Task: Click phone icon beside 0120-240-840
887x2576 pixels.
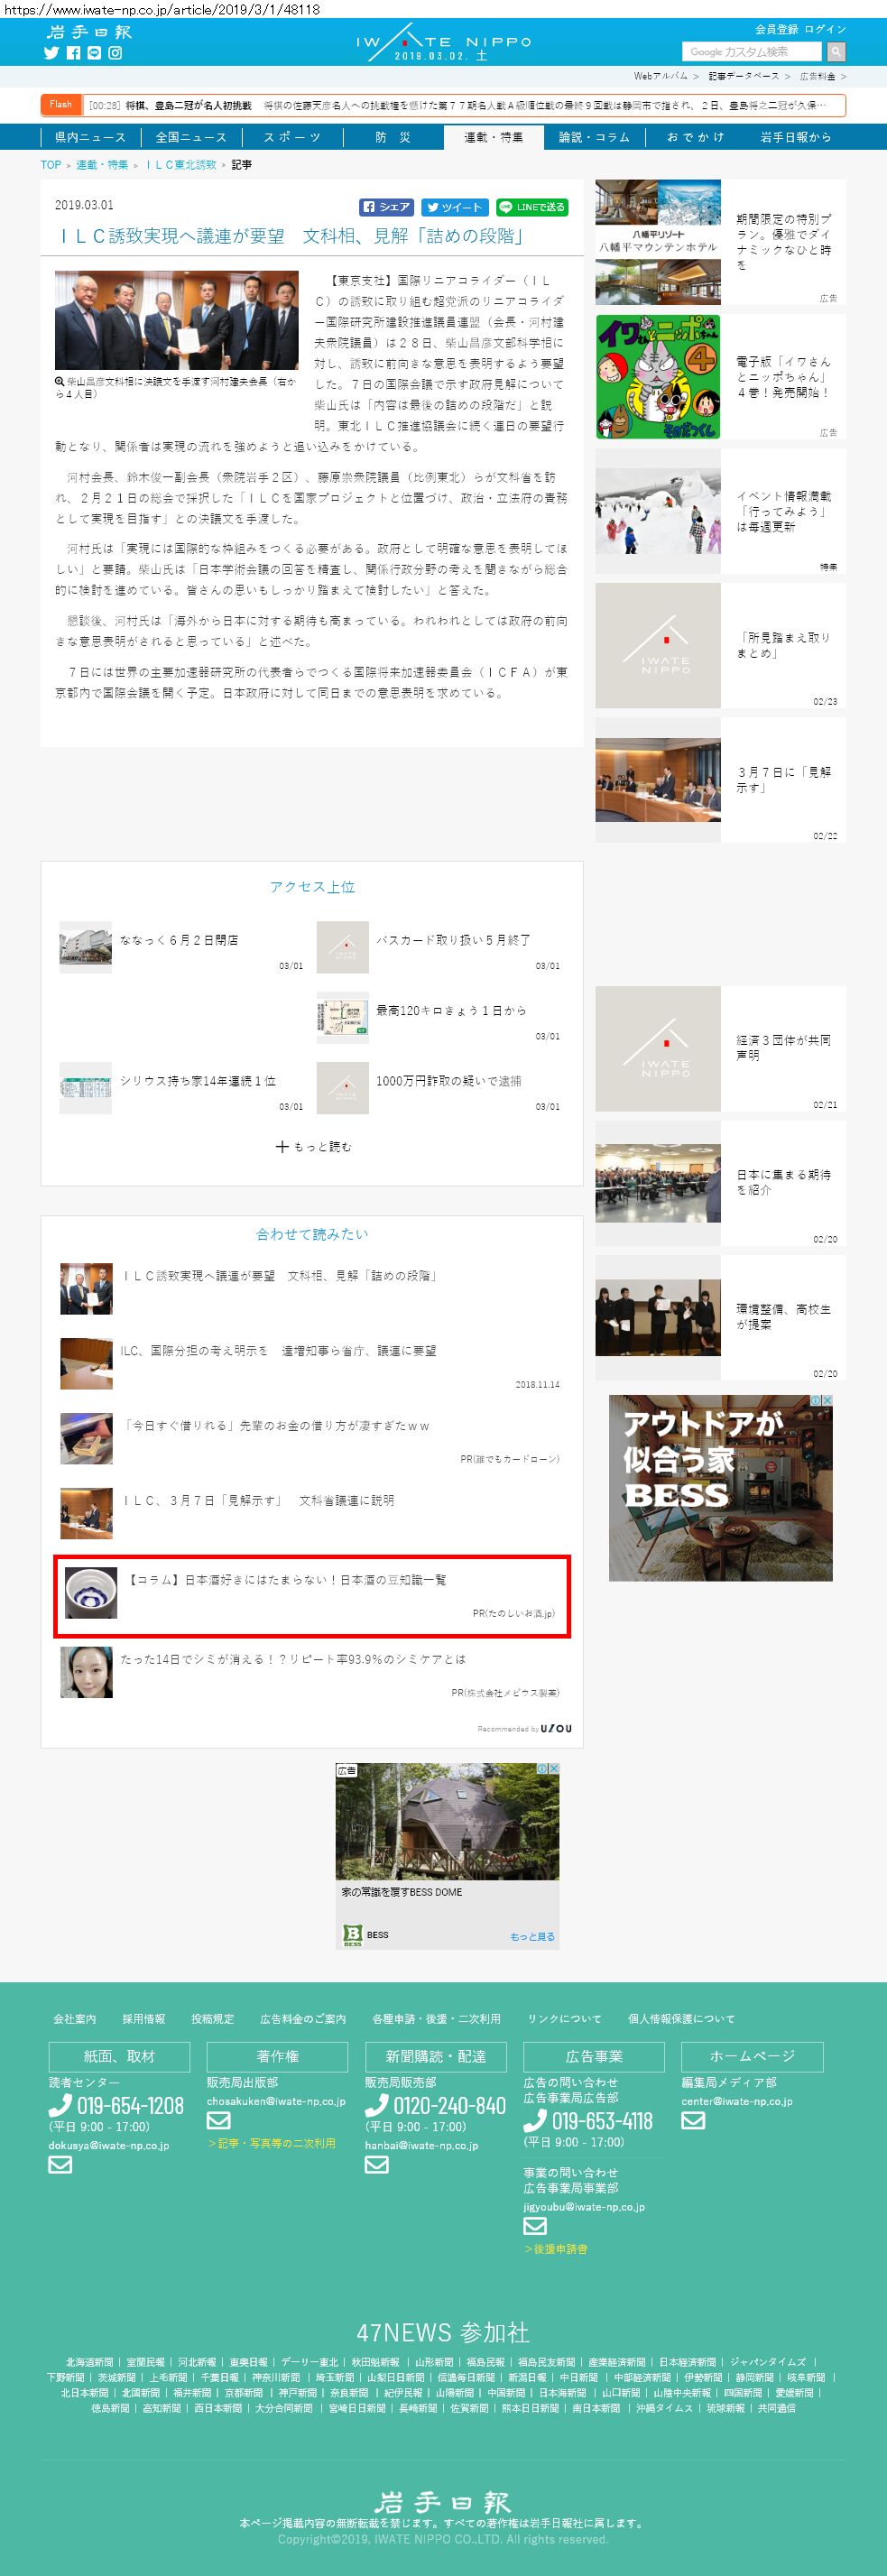Action: click(x=376, y=2104)
